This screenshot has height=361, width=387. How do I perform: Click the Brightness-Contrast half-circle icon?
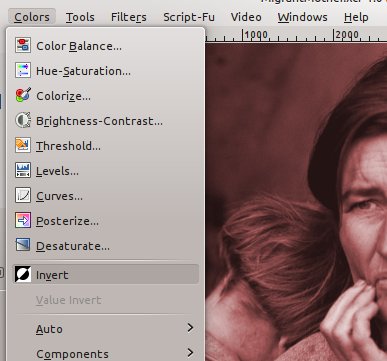23,120
